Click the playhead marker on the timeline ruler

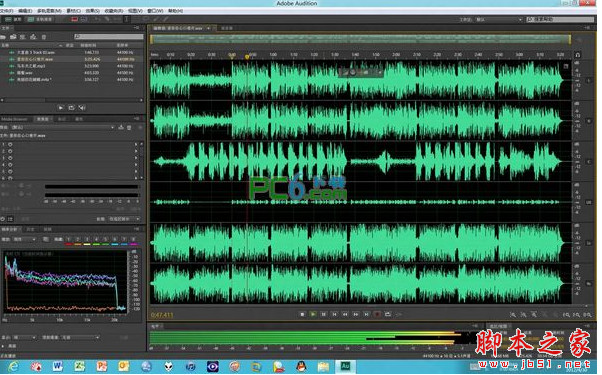(x=248, y=57)
